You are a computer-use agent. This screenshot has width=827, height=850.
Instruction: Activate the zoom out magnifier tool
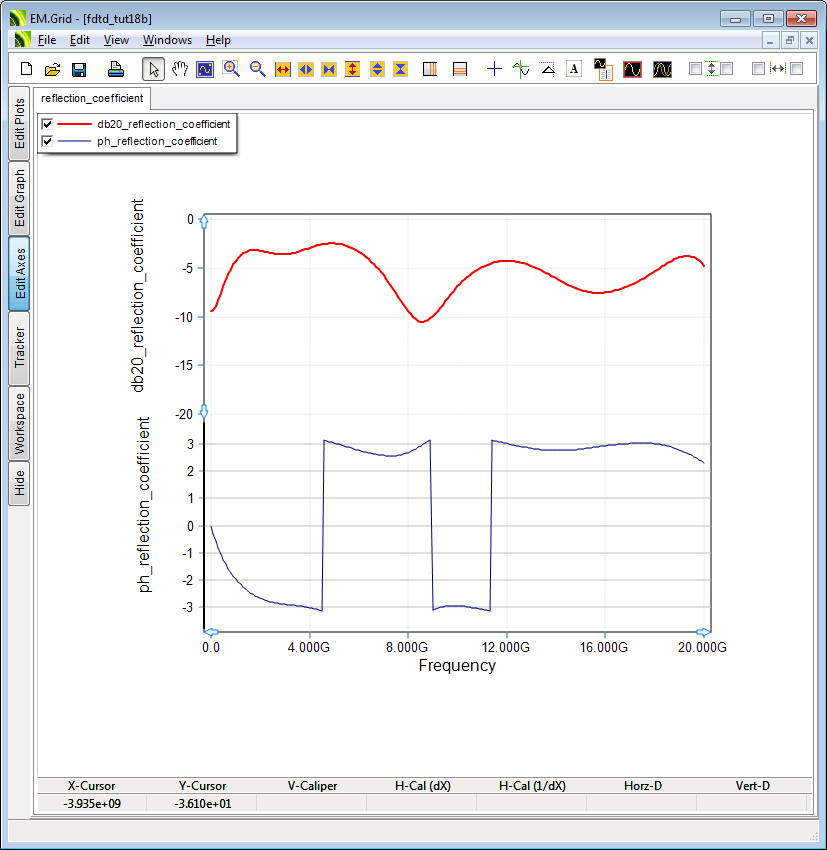257,69
